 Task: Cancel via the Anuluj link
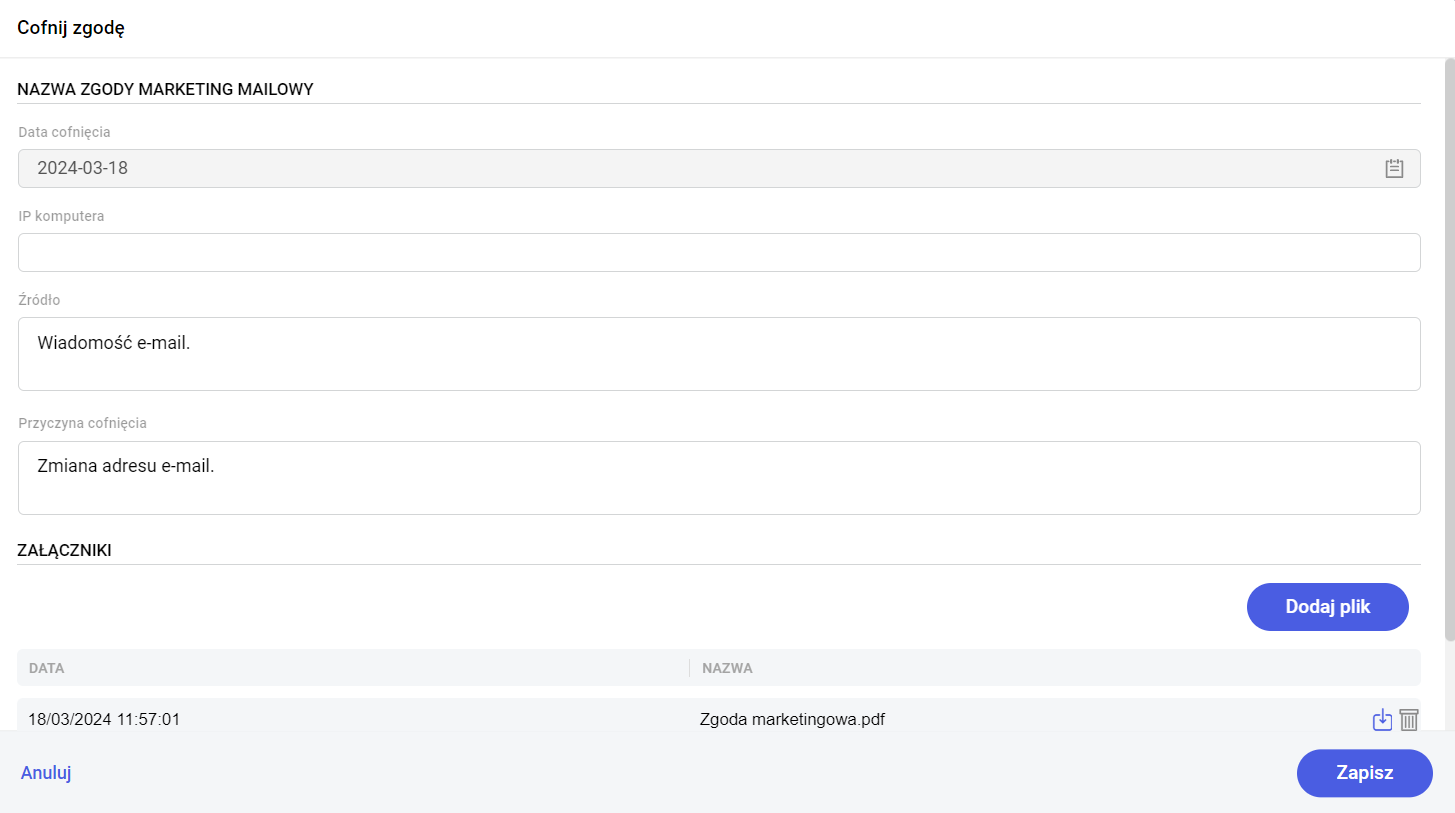click(x=46, y=773)
